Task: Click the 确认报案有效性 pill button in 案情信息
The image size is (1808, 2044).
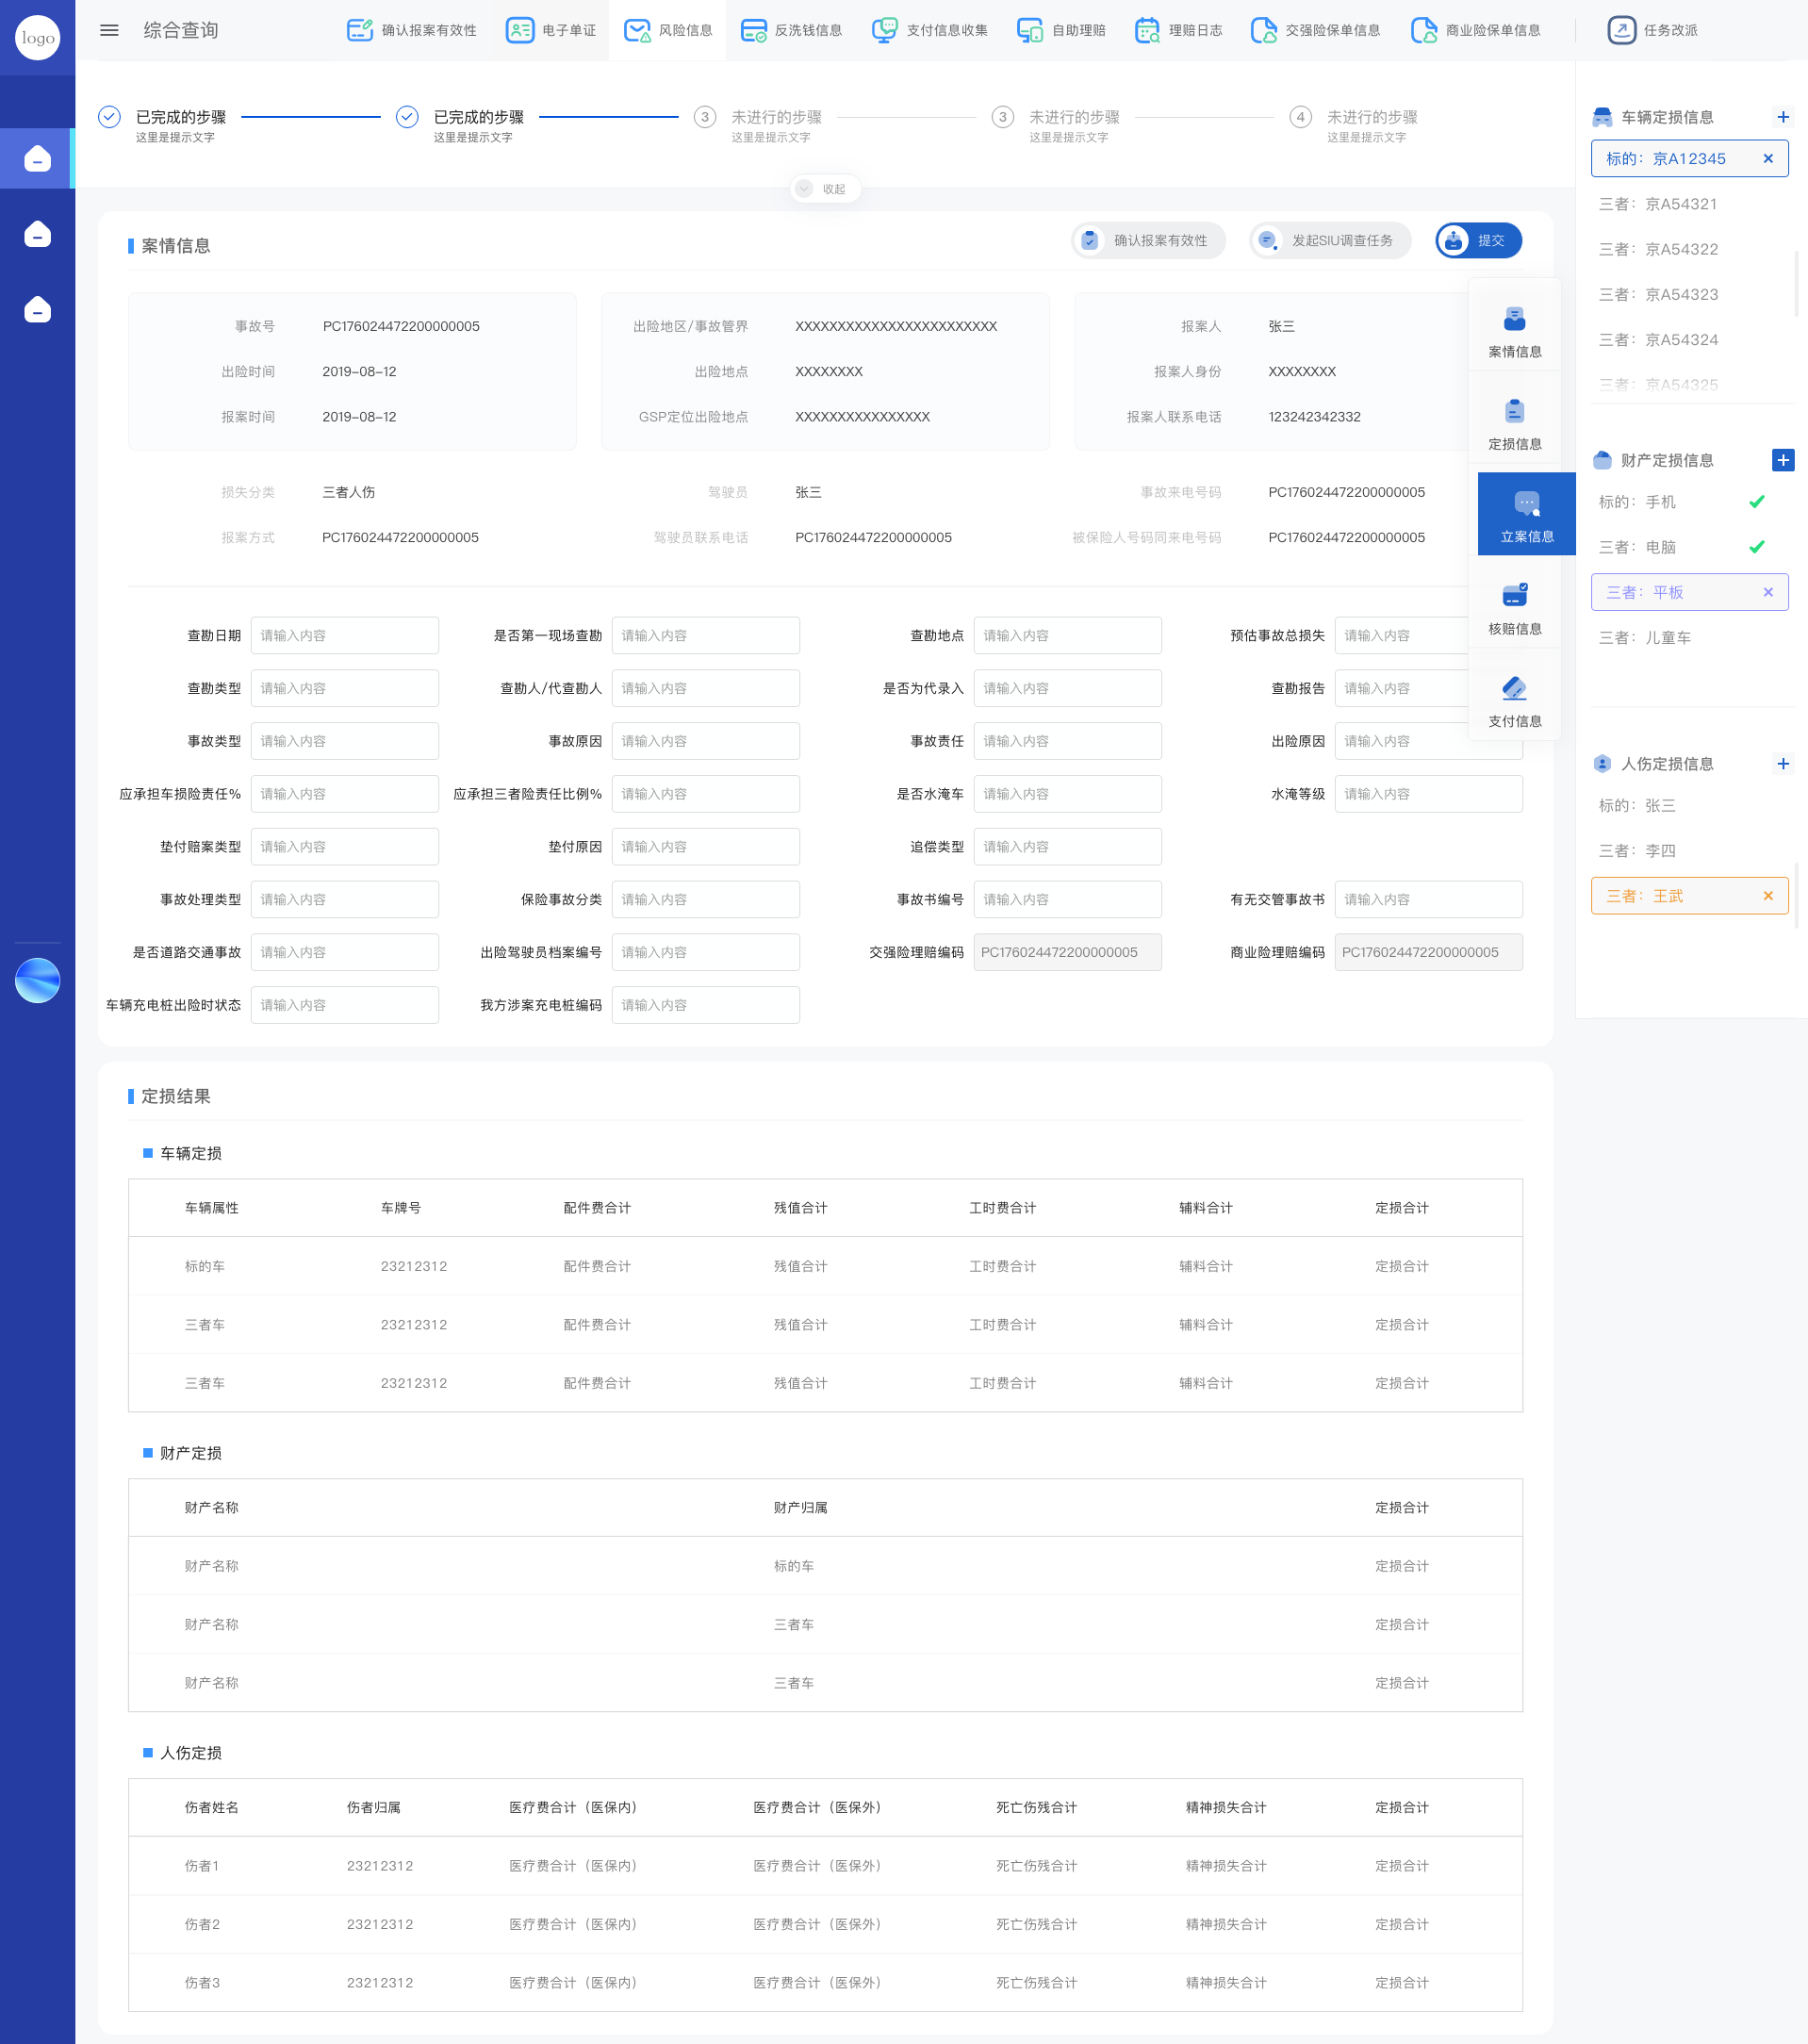Action: point(1148,240)
